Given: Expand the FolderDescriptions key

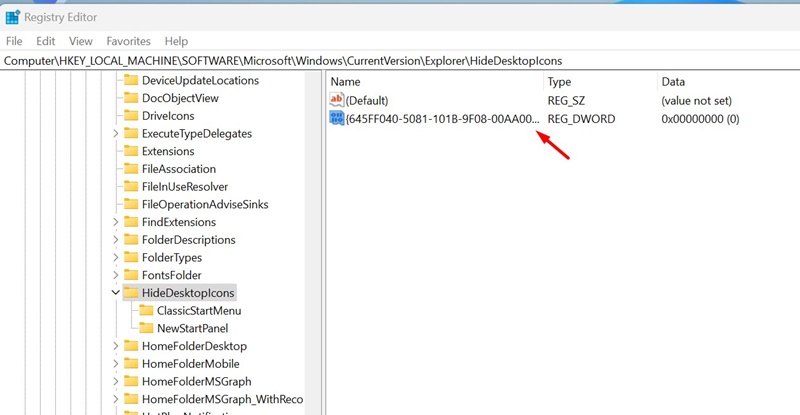Looking at the screenshot, I should (x=115, y=239).
